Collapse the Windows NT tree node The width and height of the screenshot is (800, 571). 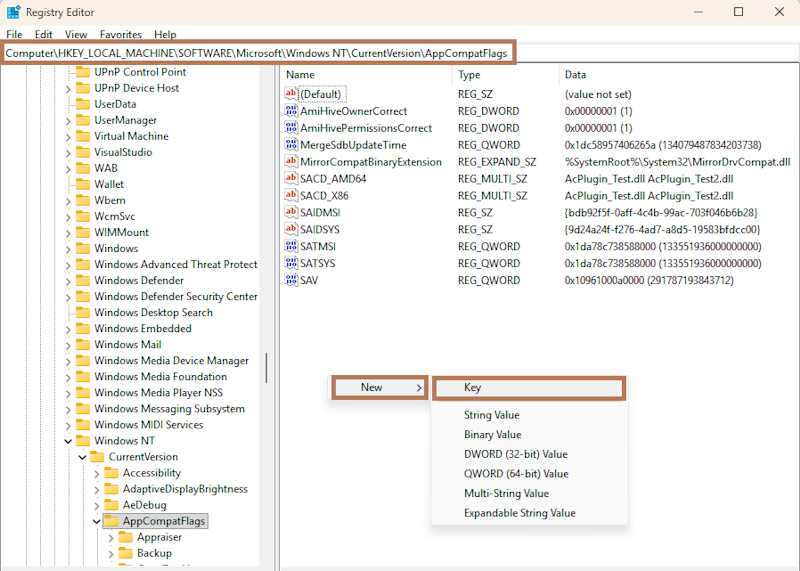68,441
